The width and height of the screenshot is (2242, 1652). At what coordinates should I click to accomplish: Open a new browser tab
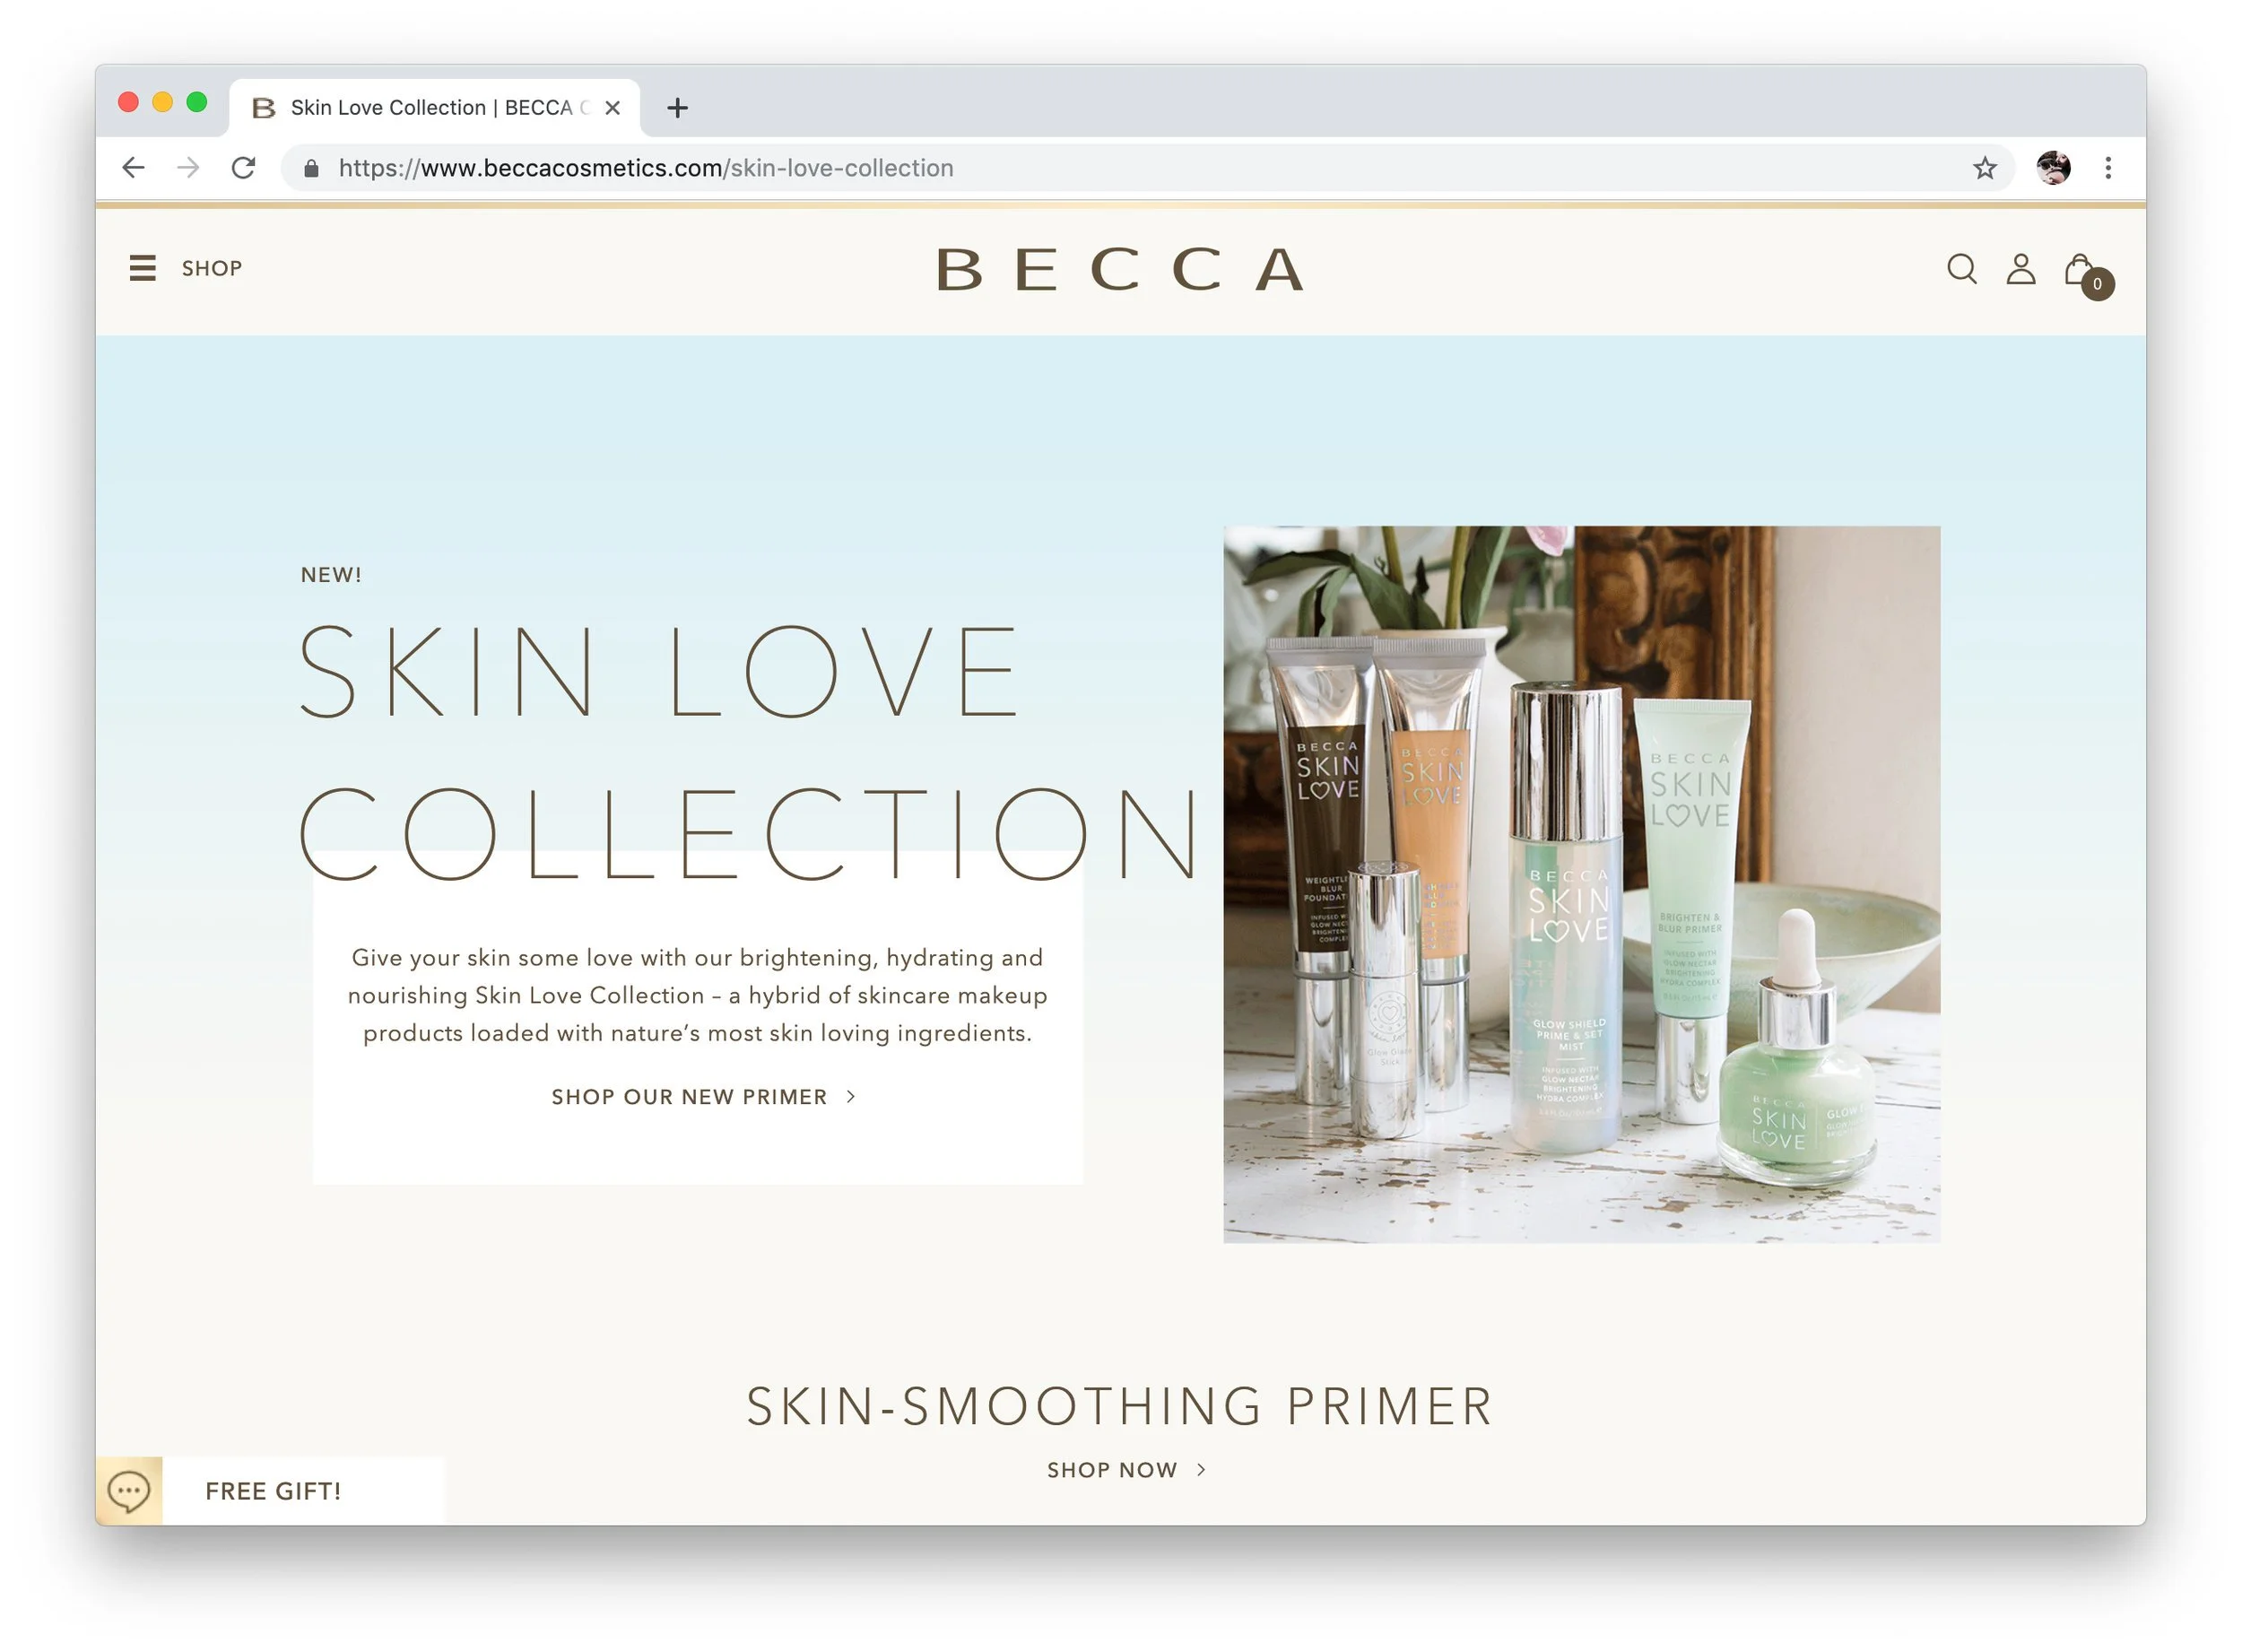coord(677,108)
